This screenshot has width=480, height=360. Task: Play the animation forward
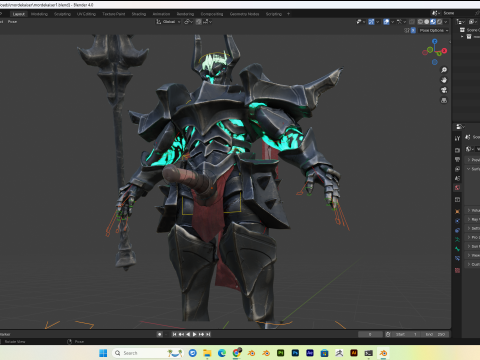tap(195, 334)
